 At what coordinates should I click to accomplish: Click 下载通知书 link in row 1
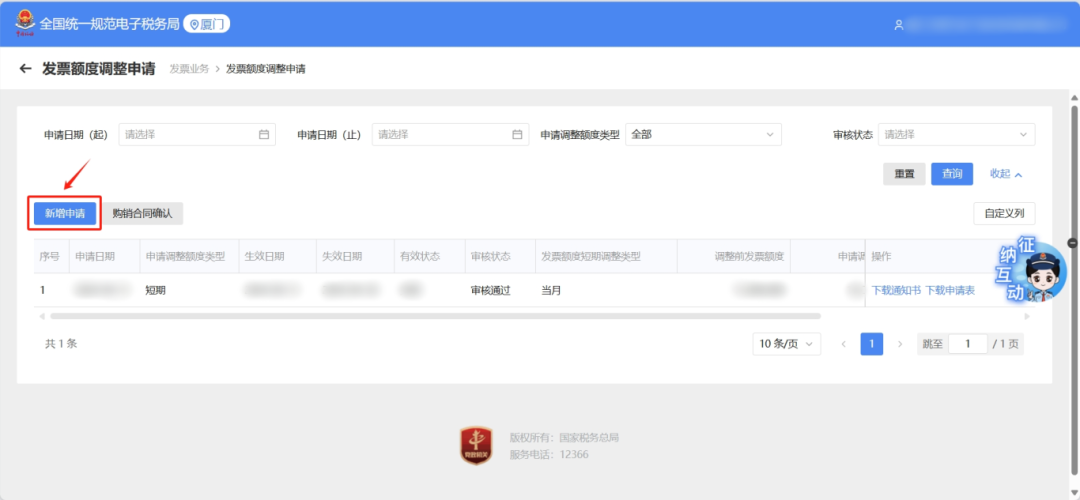click(896, 291)
